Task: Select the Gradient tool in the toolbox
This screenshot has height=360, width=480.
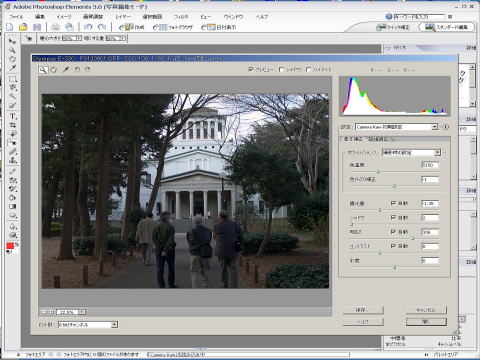Action: pos(12,207)
